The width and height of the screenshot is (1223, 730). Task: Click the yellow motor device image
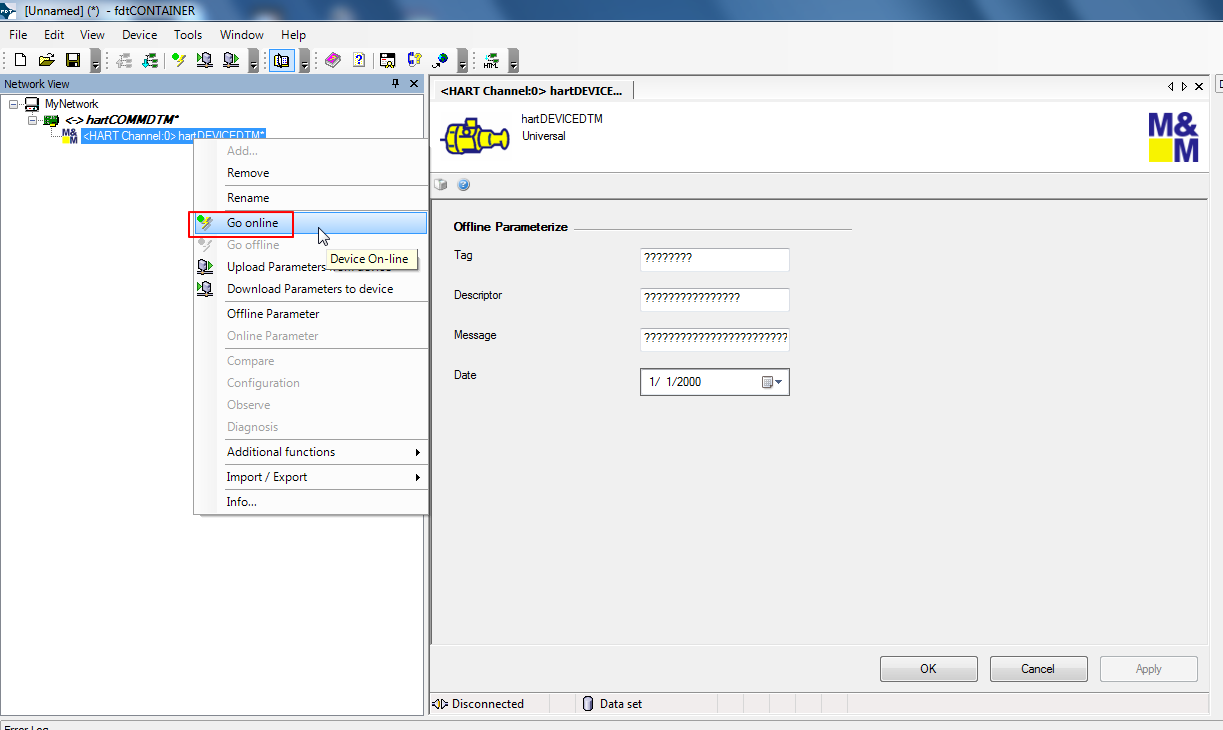pyautogui.click(x=476, y=136)
